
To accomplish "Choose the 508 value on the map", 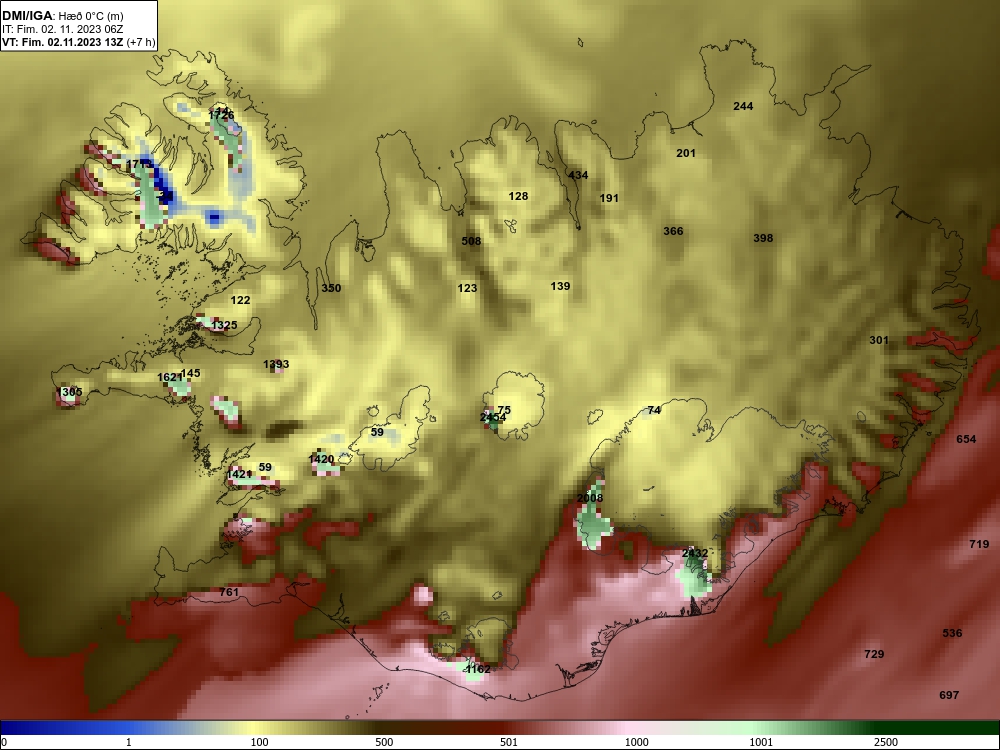I will pyautogui.click(x=471, y=241).
